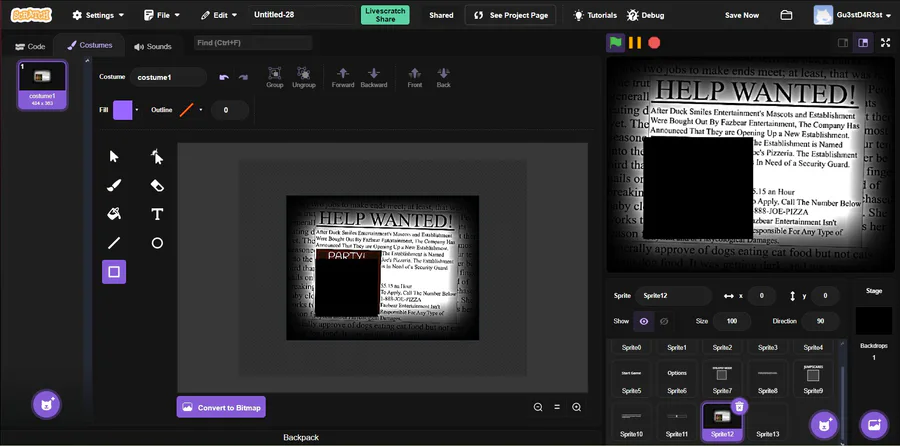
Task: Show the sprite with eye icon
Action: pos(643,321)
